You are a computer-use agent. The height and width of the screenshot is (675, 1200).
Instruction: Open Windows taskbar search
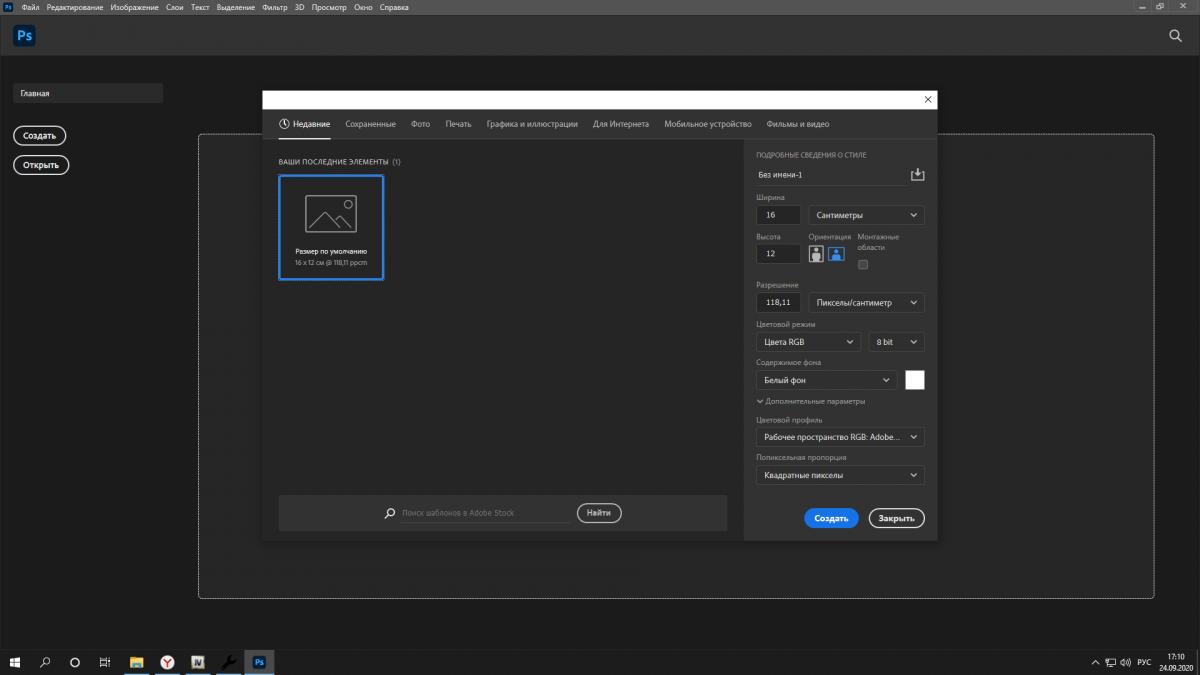pyautogui.click(x=45, y=662)
